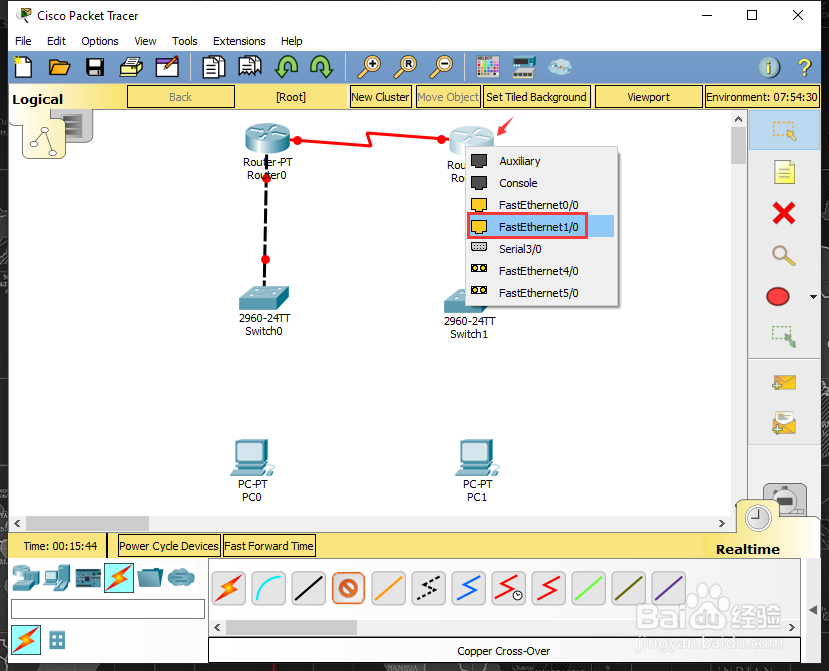Add a Simple PDU envelope
Image resolution: width=829 pixels, height=671 pixels.
point(784,382)
